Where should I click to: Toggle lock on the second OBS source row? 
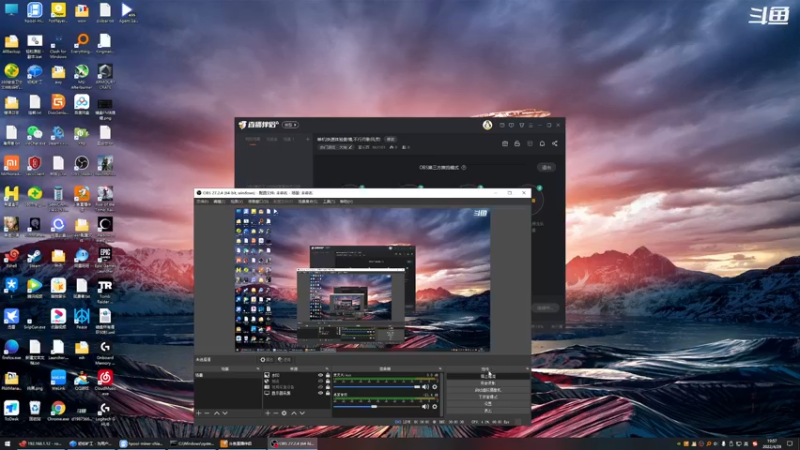tap(328, 381)
